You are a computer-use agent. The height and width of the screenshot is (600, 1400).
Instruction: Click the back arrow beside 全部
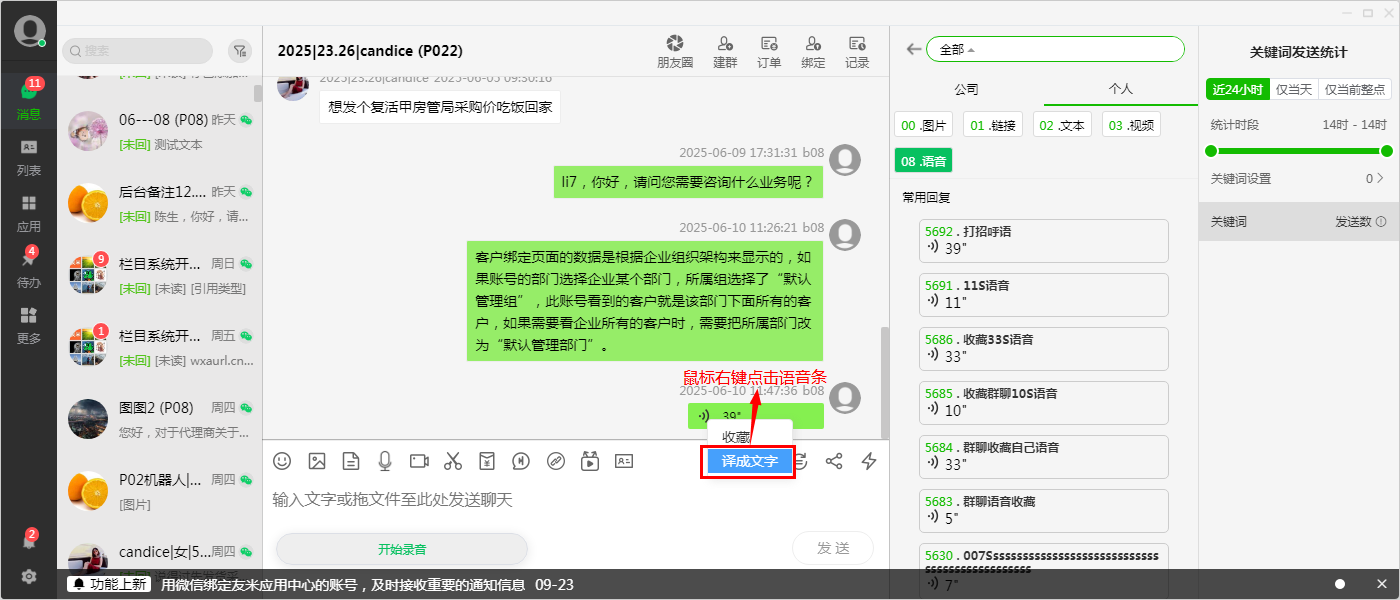pyautogui.click(x=913, y=48)
